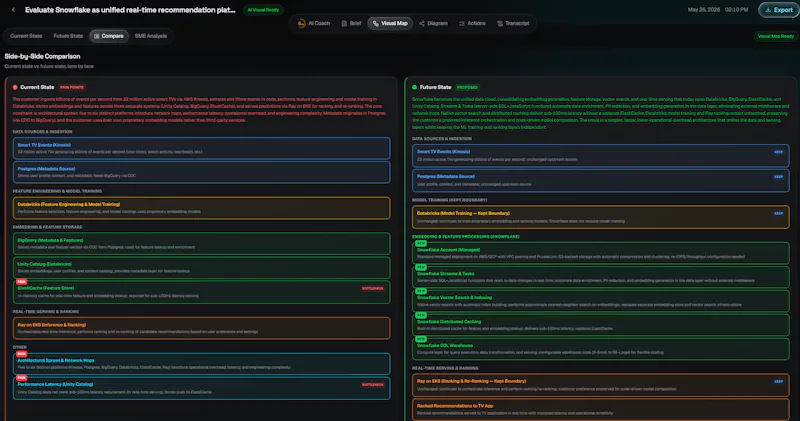
Task: Click the session title Evaluate Snowflake
Action: tap(130, 10)
